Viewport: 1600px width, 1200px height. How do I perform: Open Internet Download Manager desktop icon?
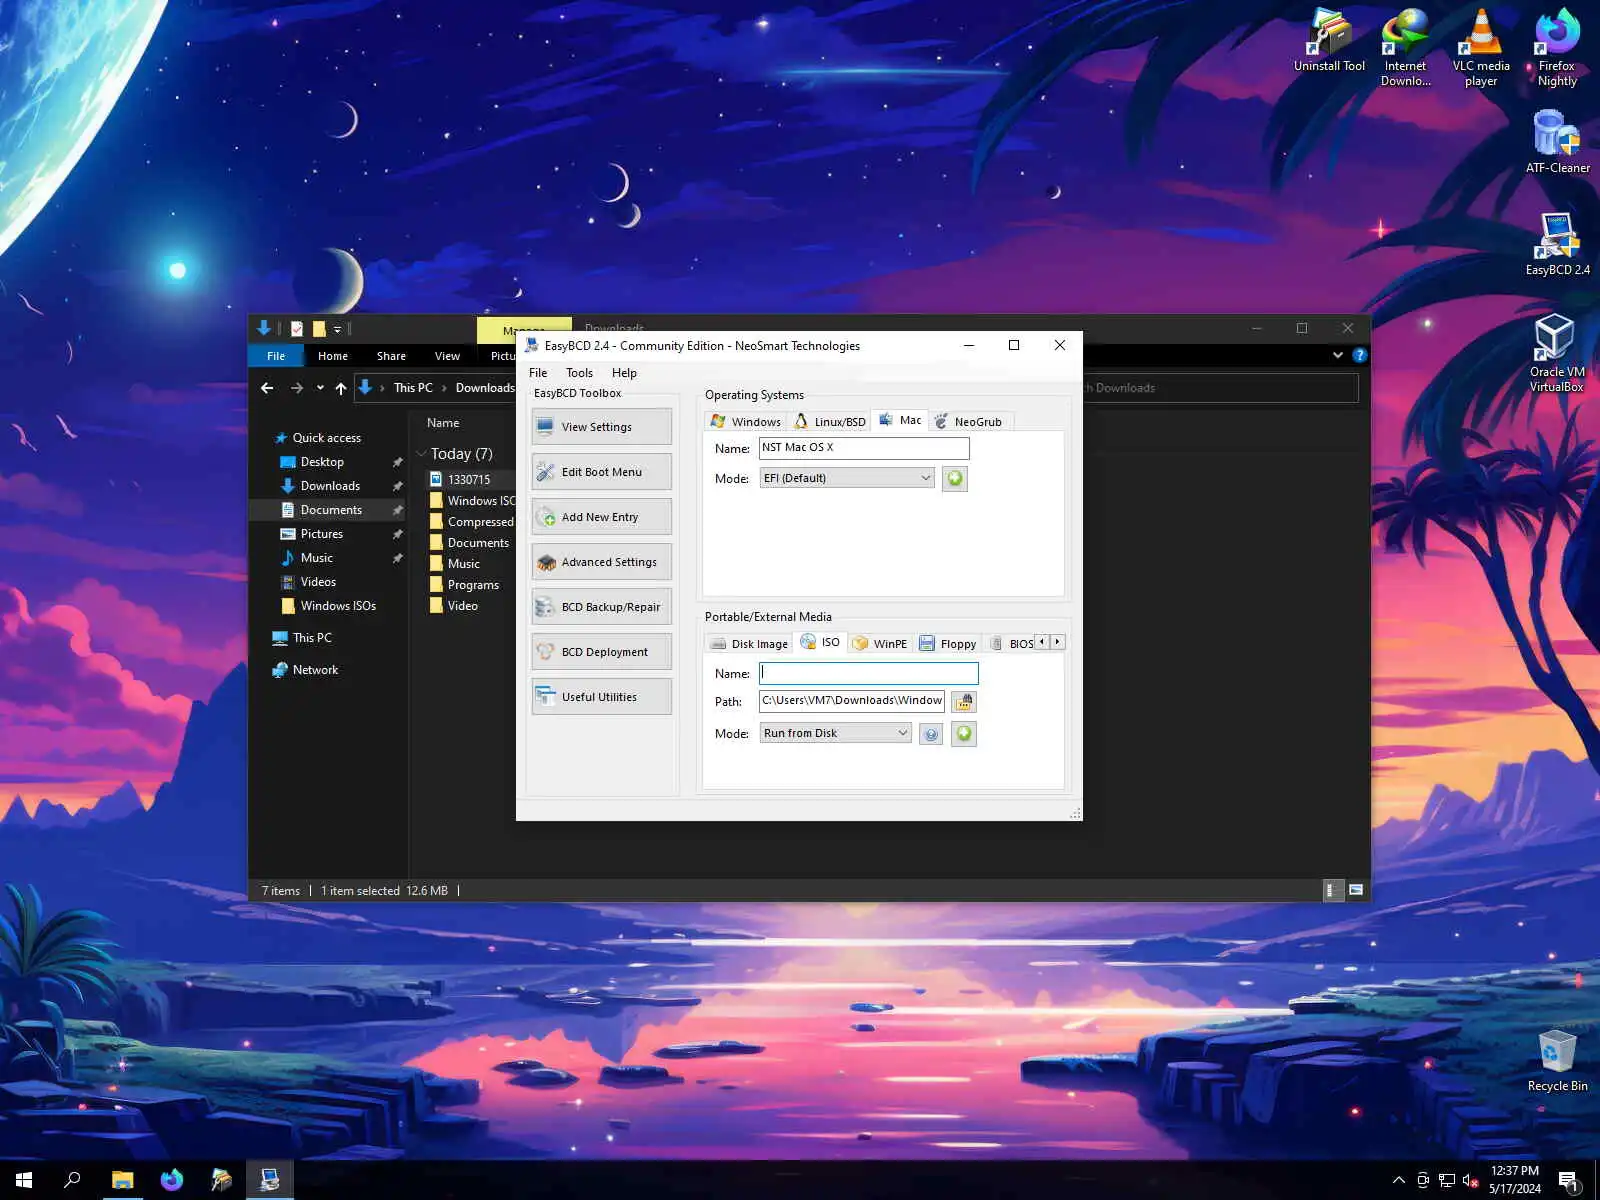(1405, 48)
